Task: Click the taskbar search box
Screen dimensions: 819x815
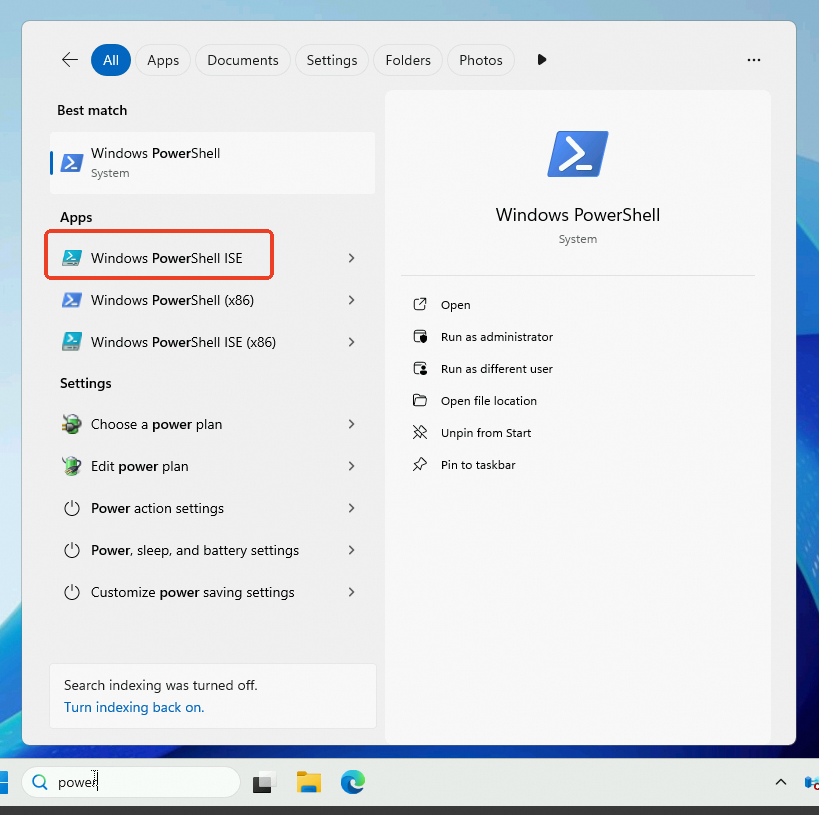Action: tap(131, 782)
